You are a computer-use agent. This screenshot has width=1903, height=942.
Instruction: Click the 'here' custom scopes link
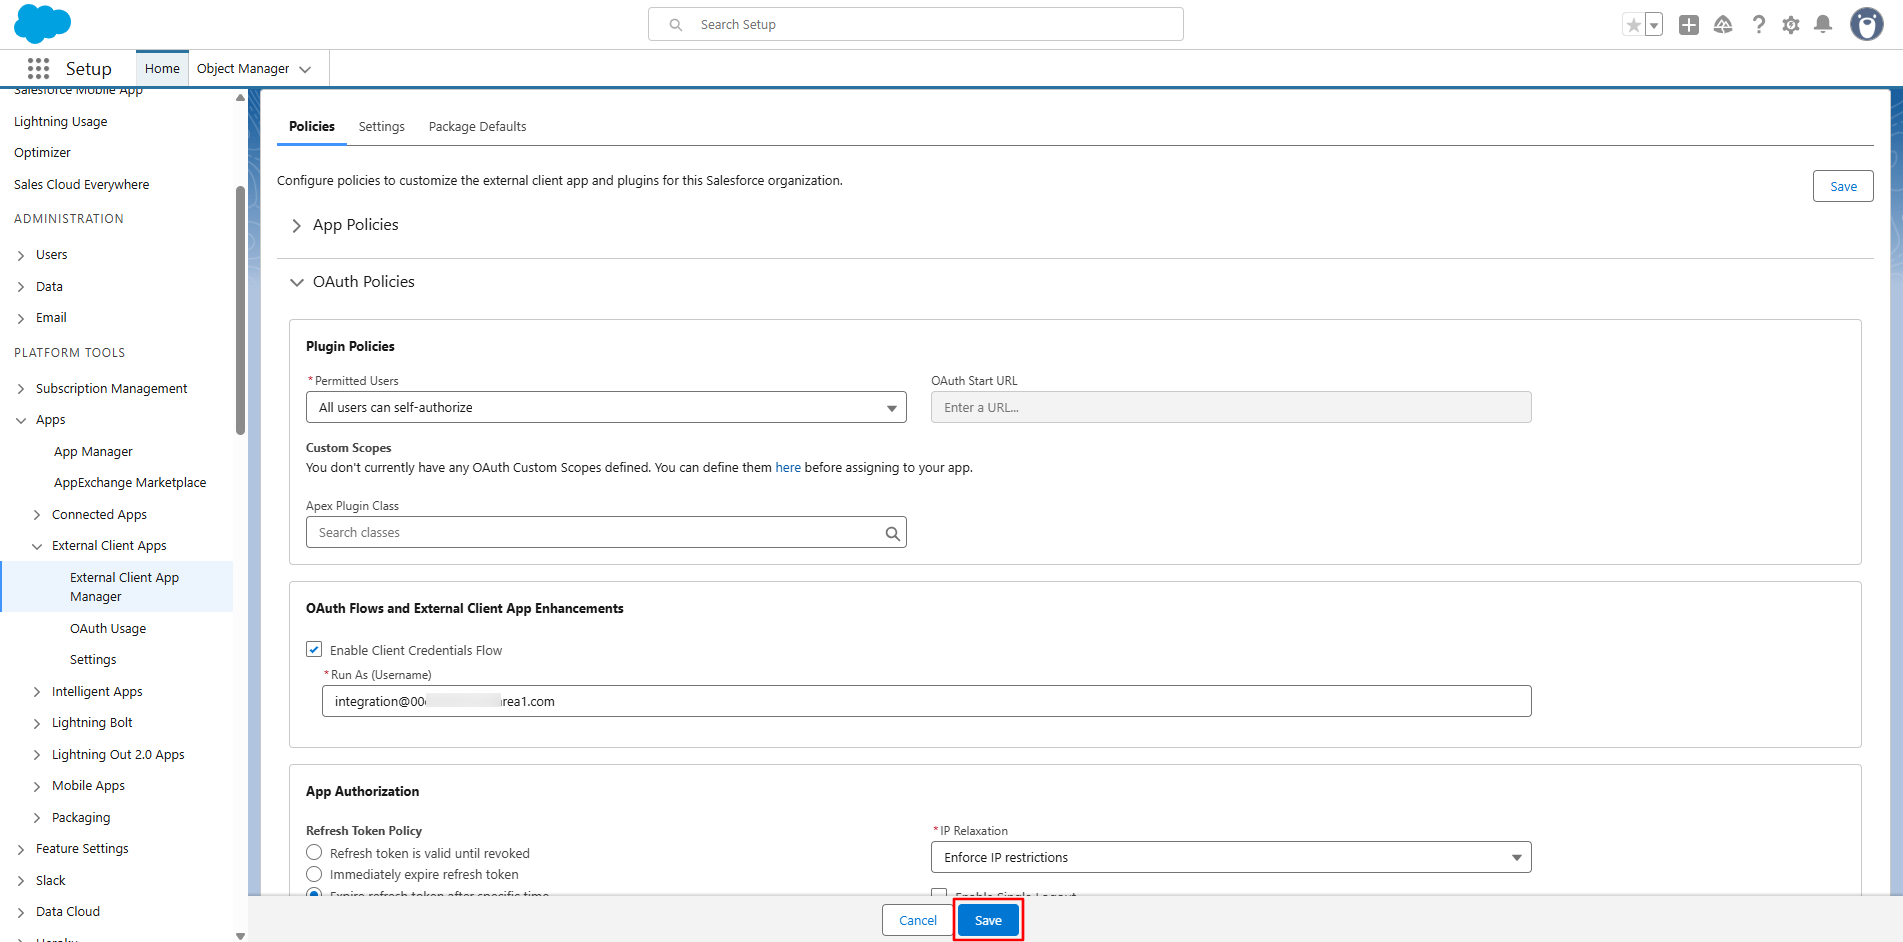tap(788, 467)
